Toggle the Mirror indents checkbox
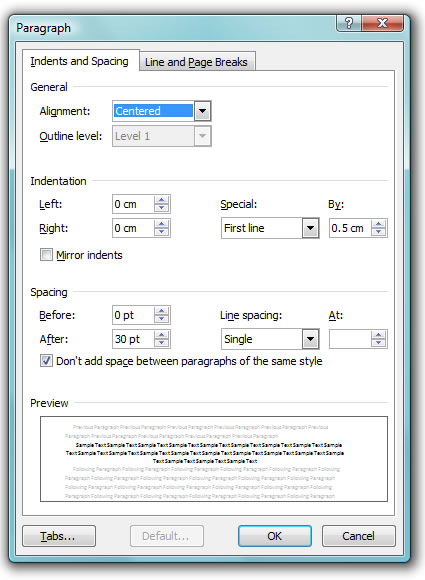Viewport: 425px width, 580px height. [46, 255]
